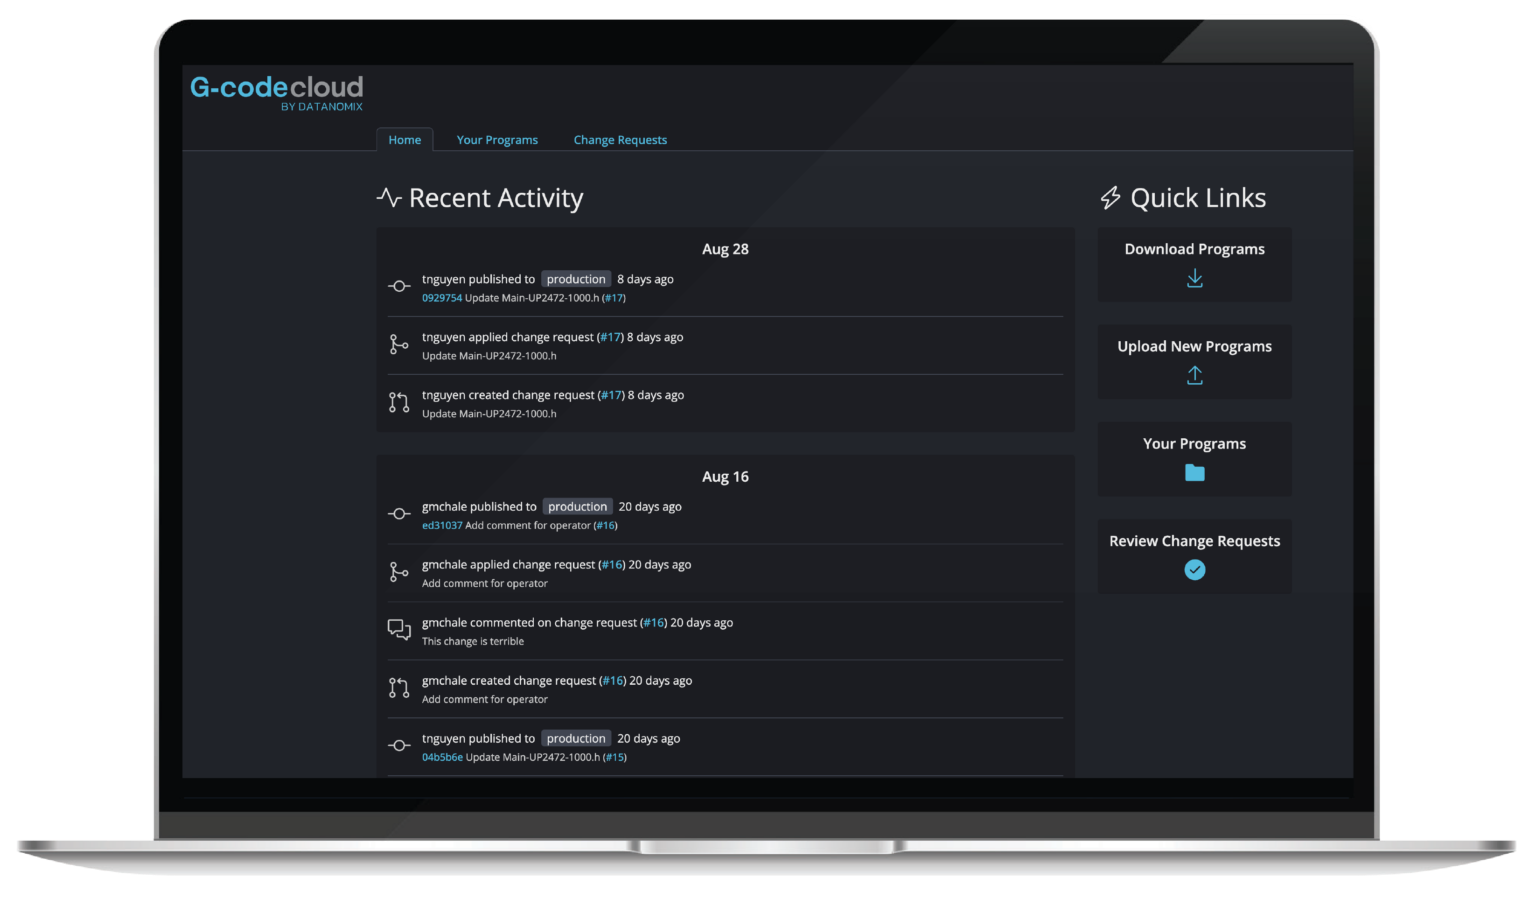Click the pull request icon beside gmchale created change request
This screenshot has width=1536, height=906.
coord(399,688)
